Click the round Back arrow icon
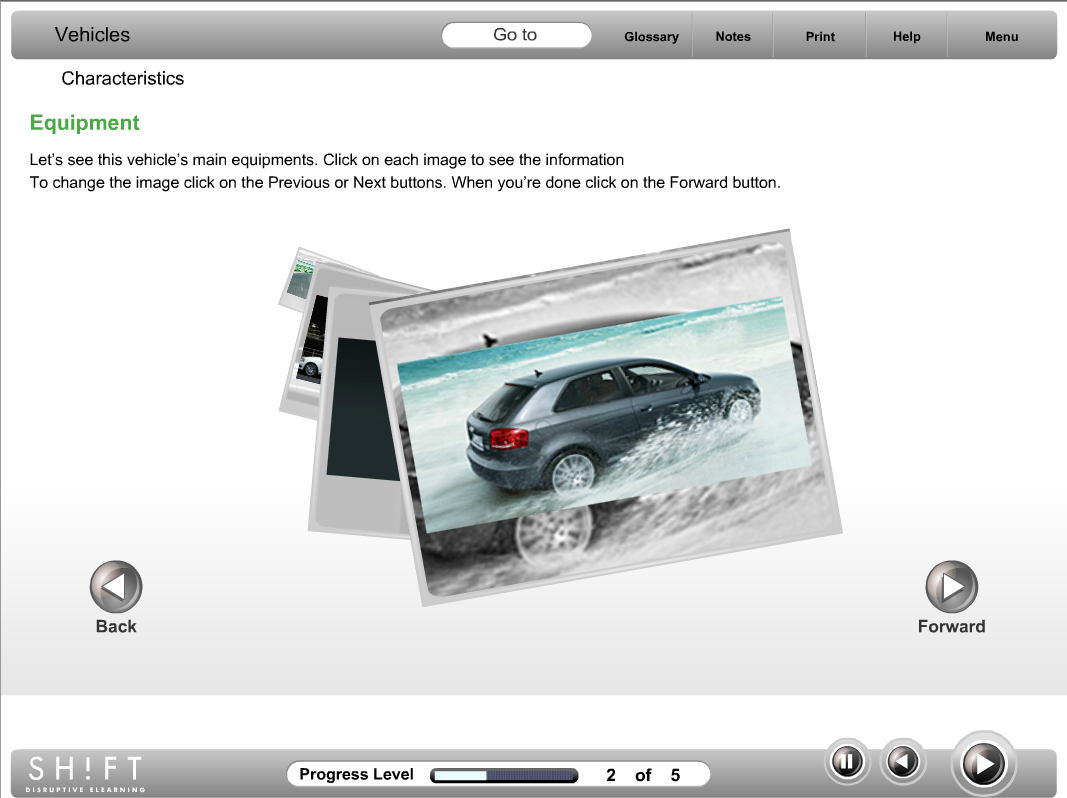This screenshot has width=1067, height=798. click(116, 586)
